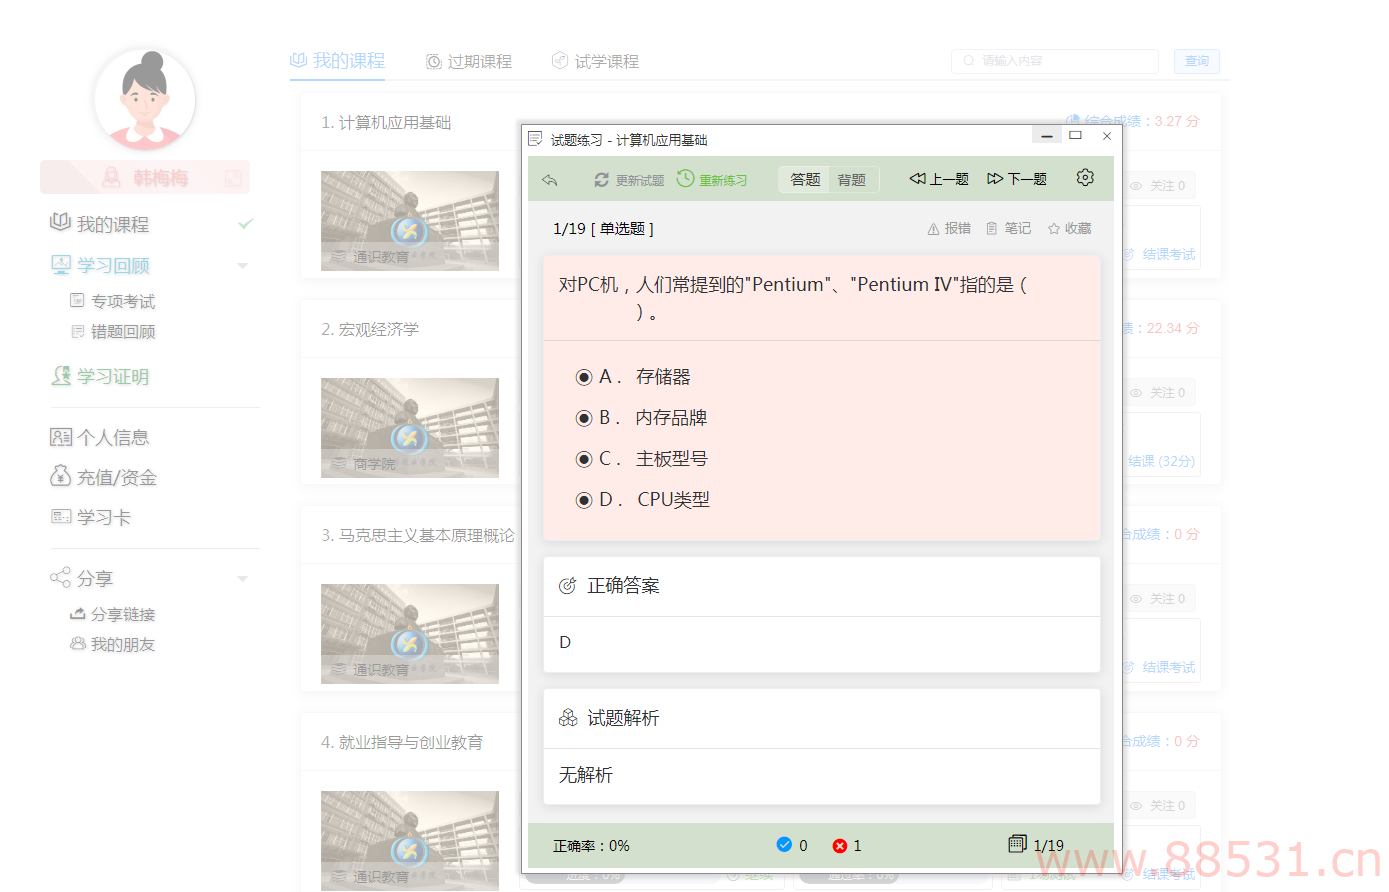Click username 韩梅梅 button
The width and height of the screenshot is (1389, 892).
[x=145, y=178]
